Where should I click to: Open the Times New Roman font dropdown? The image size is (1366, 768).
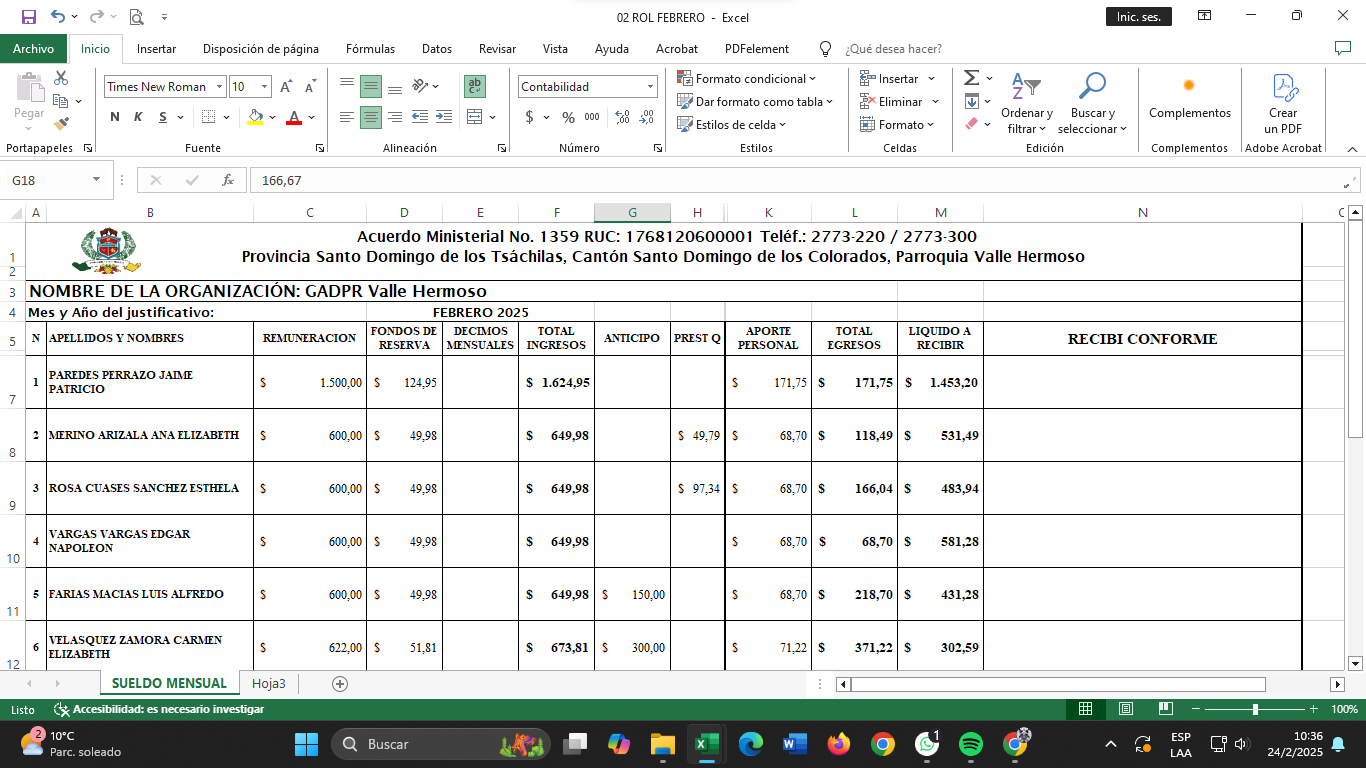coord(166,87)
